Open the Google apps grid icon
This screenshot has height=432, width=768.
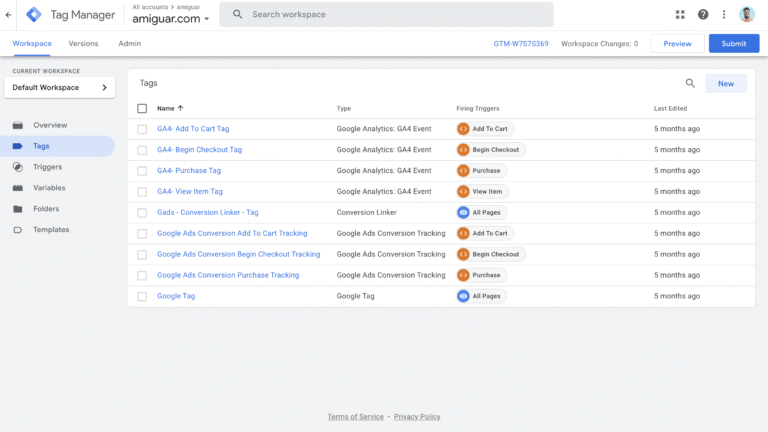[x=680, y=15]
